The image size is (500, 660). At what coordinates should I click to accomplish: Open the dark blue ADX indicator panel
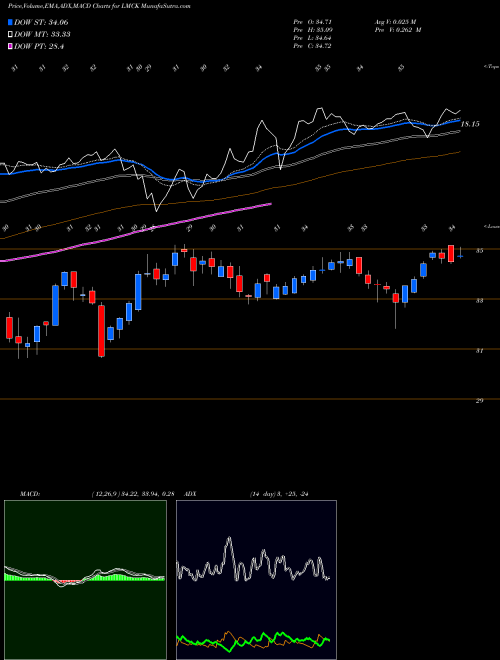click(256, 580)
